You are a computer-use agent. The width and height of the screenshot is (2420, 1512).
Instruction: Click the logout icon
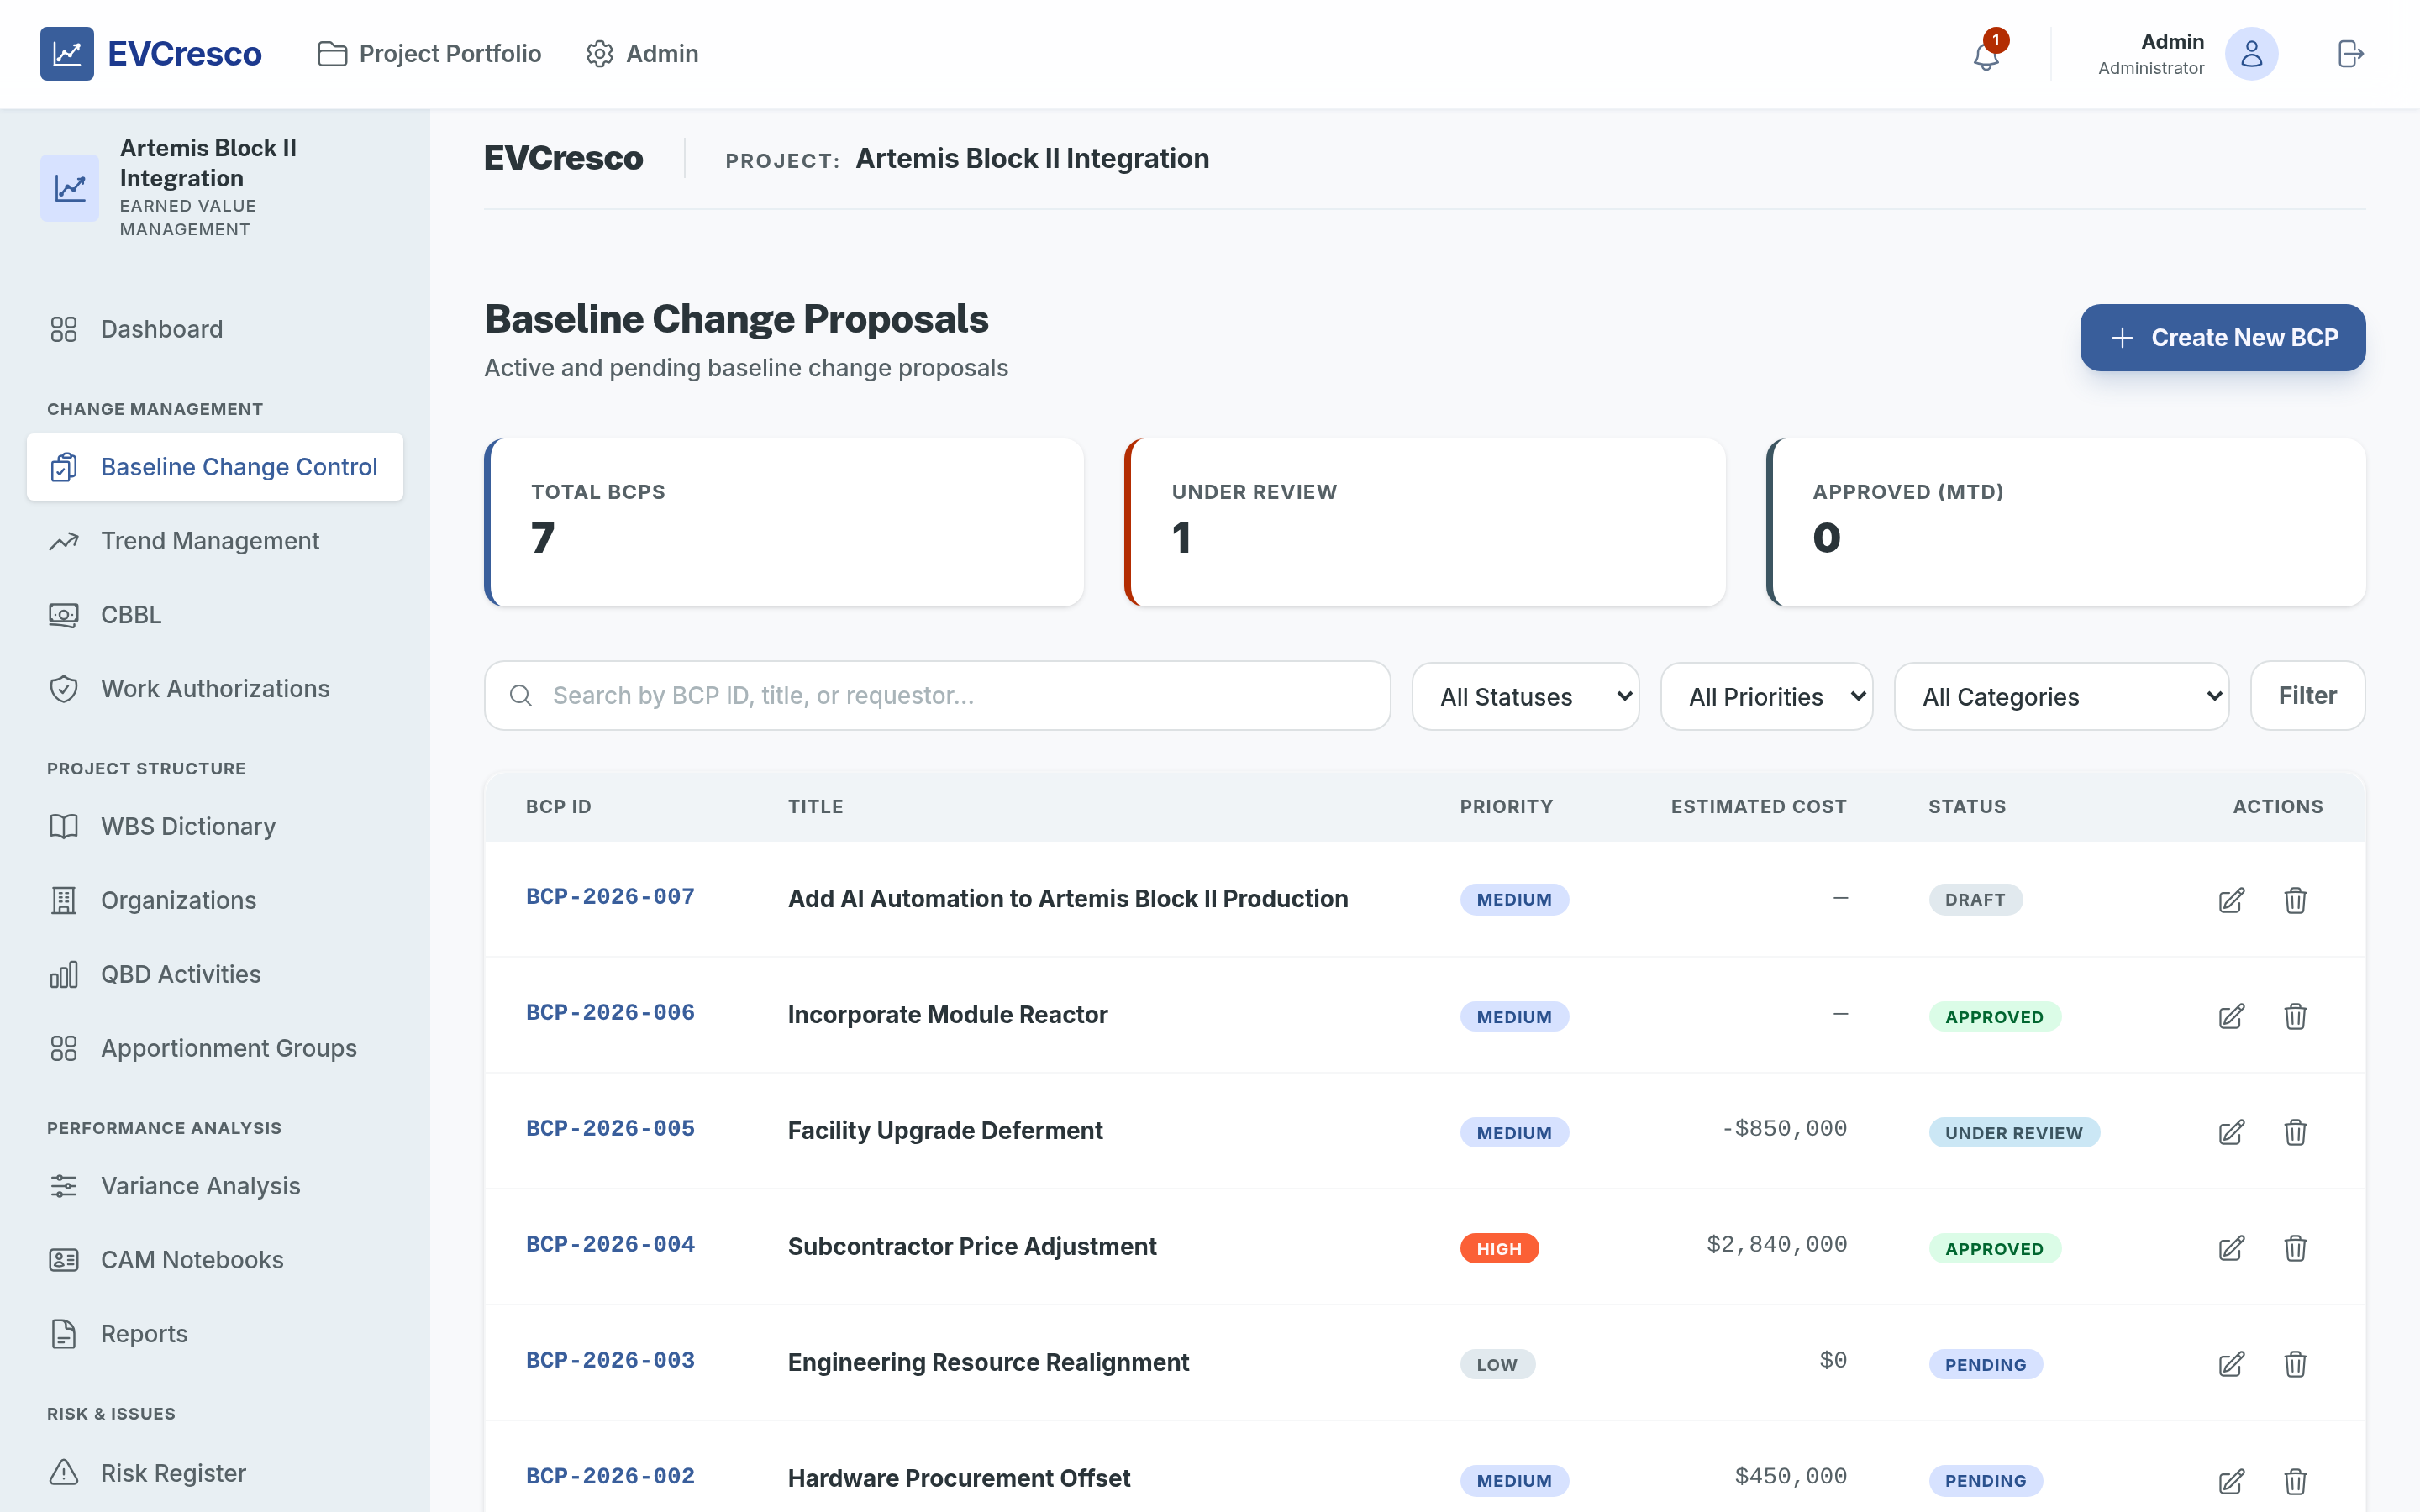2350,54
